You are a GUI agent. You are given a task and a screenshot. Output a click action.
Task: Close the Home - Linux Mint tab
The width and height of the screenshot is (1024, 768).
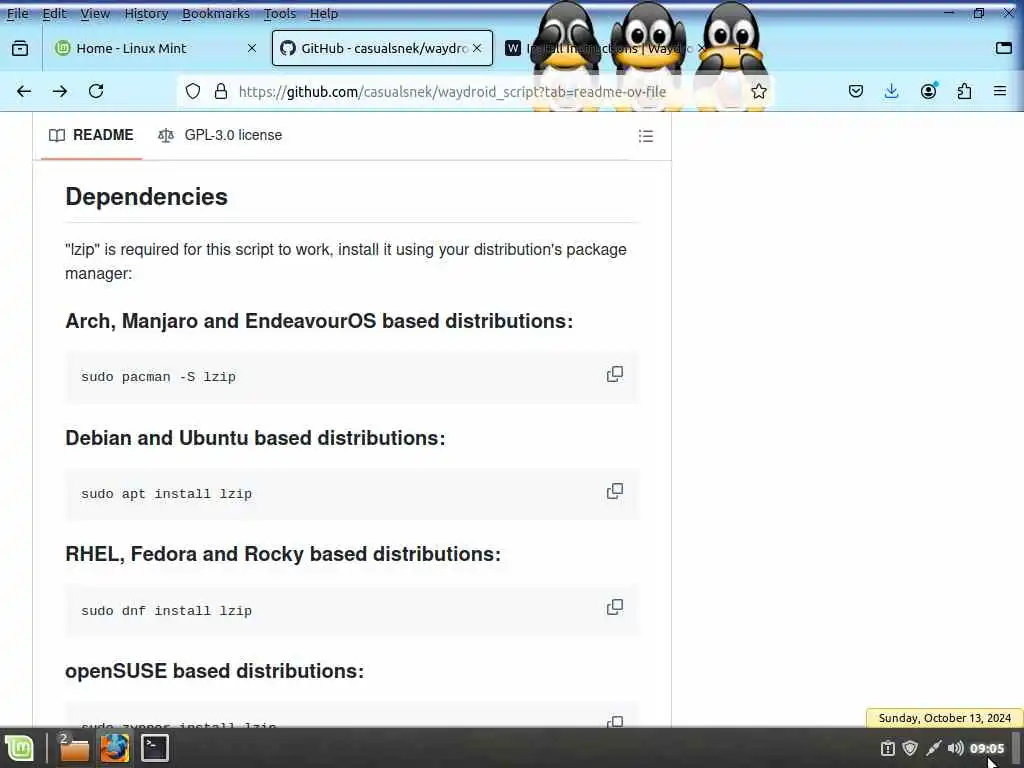pos(251,48)
